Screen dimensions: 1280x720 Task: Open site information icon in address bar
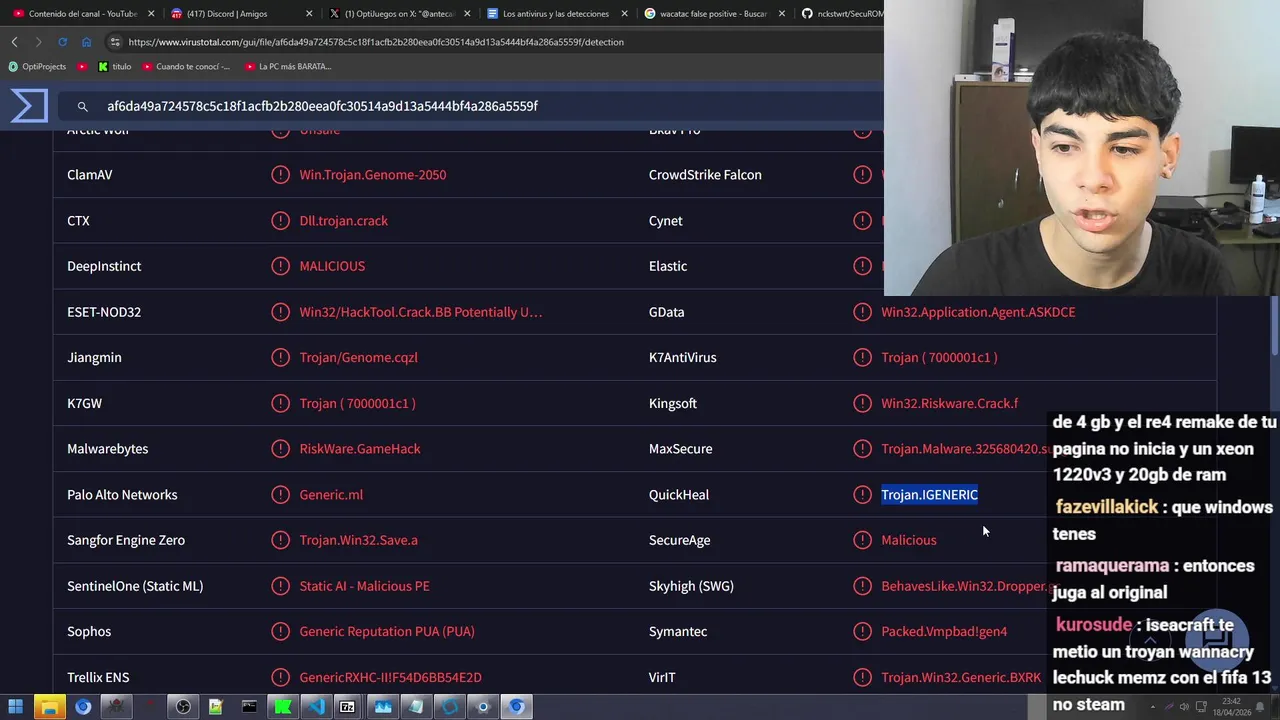point(115,42)
